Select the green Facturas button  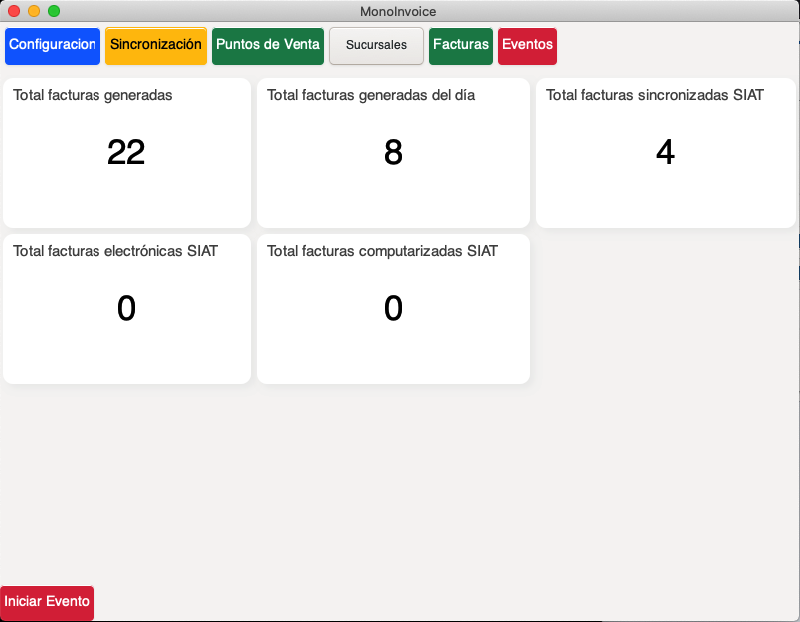pyautogui.click(x=461, y=46)
